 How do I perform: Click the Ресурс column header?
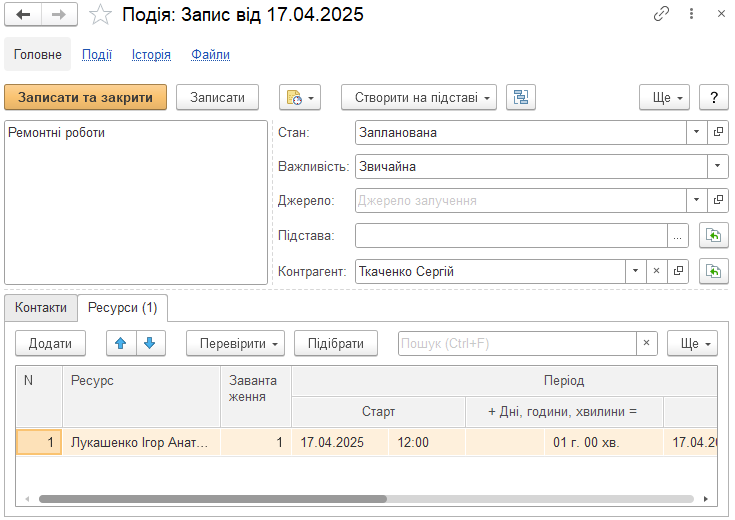141,396
